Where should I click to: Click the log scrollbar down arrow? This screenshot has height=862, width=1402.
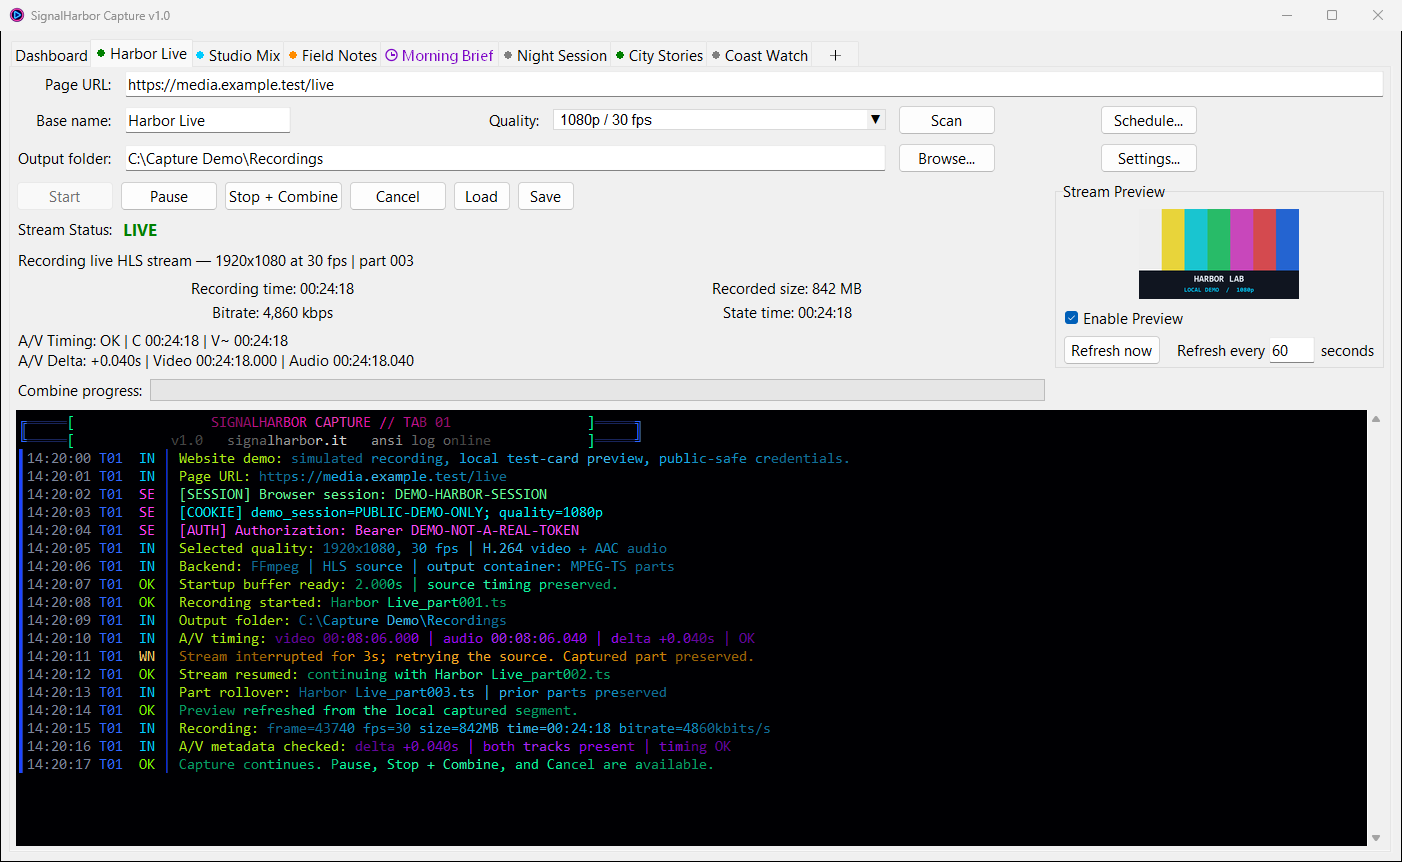(x=1376, y=838)
